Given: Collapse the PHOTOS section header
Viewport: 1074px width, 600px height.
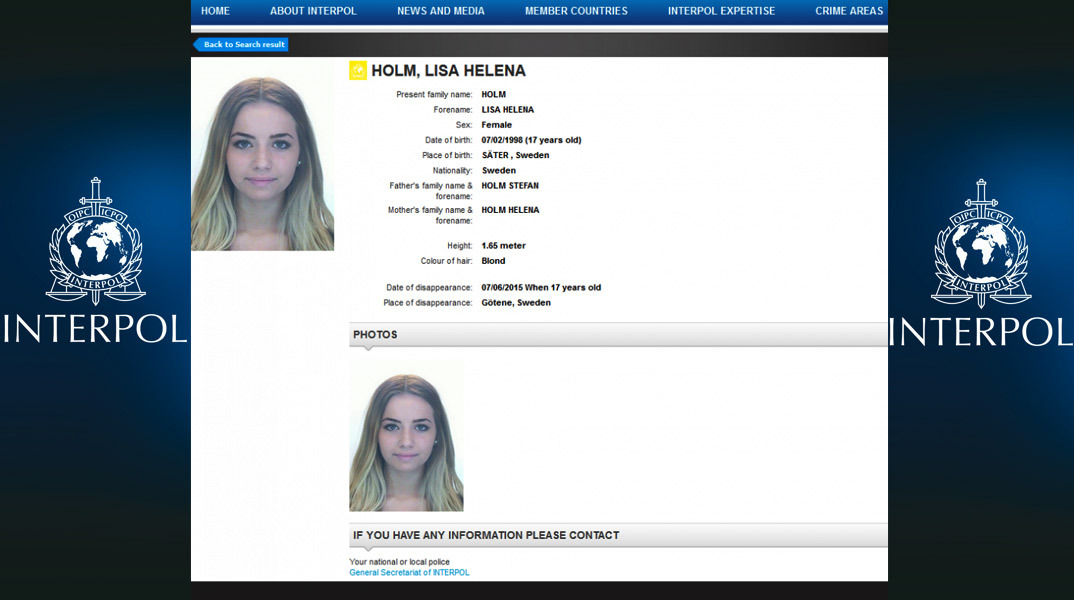Looking at the screenshot, I should point(617,335).
